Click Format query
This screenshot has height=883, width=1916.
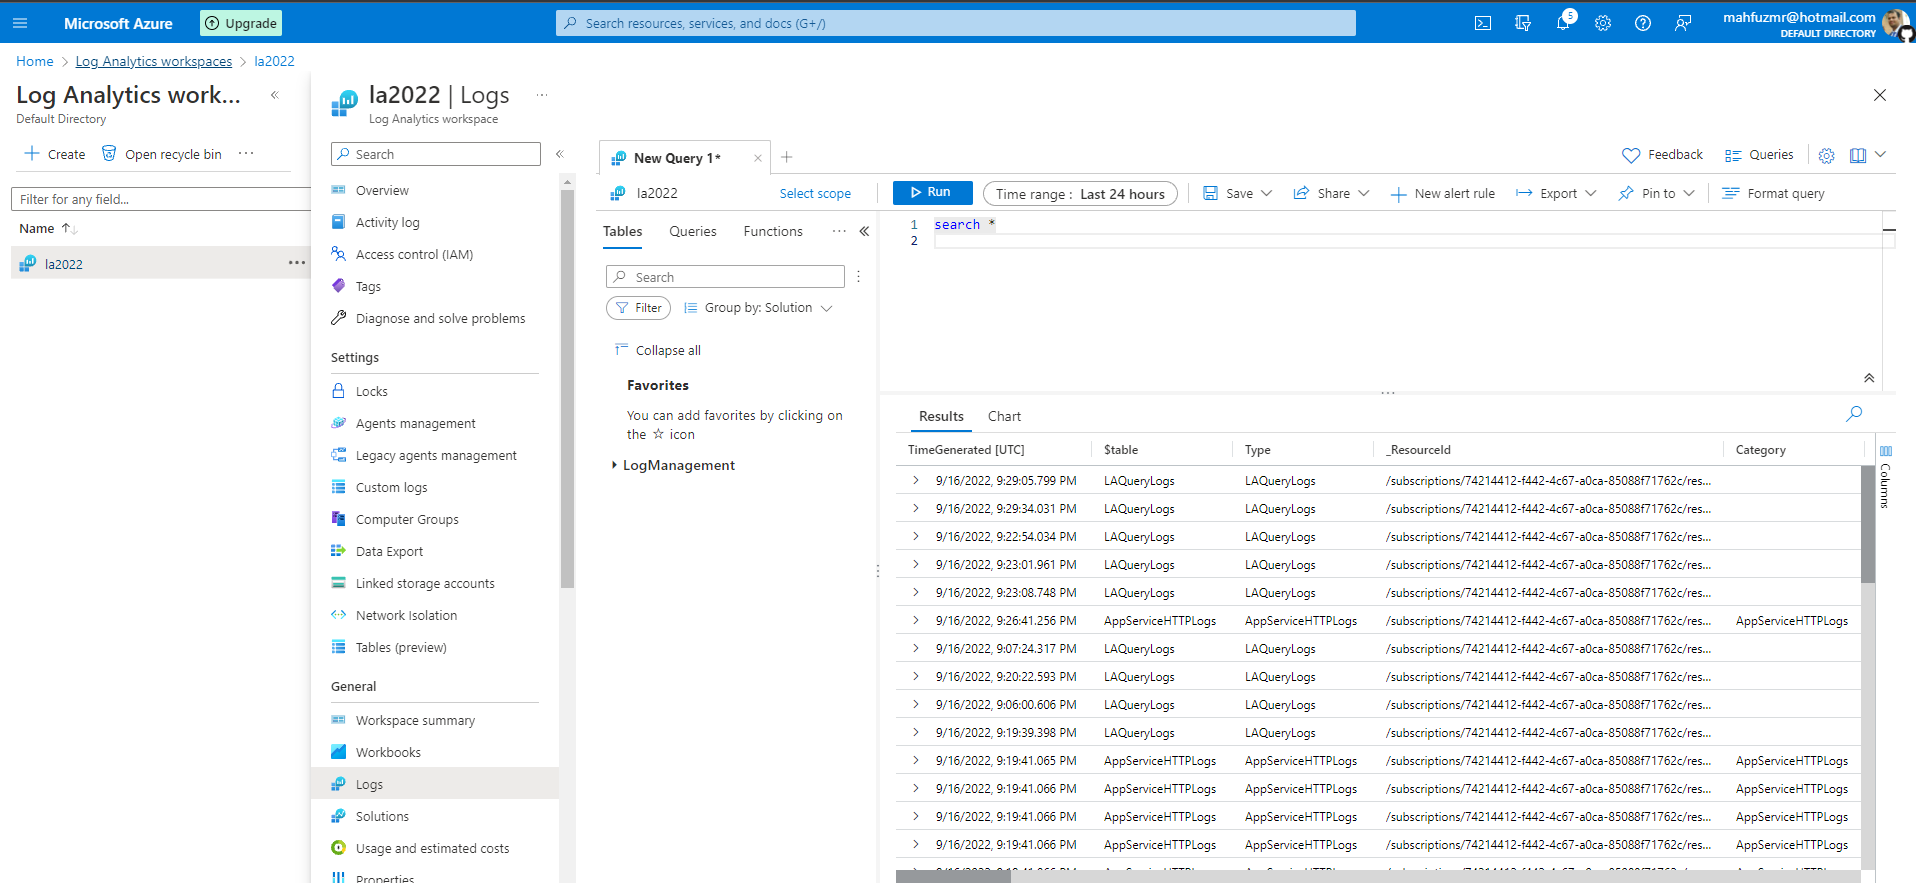coord(1773,194)
